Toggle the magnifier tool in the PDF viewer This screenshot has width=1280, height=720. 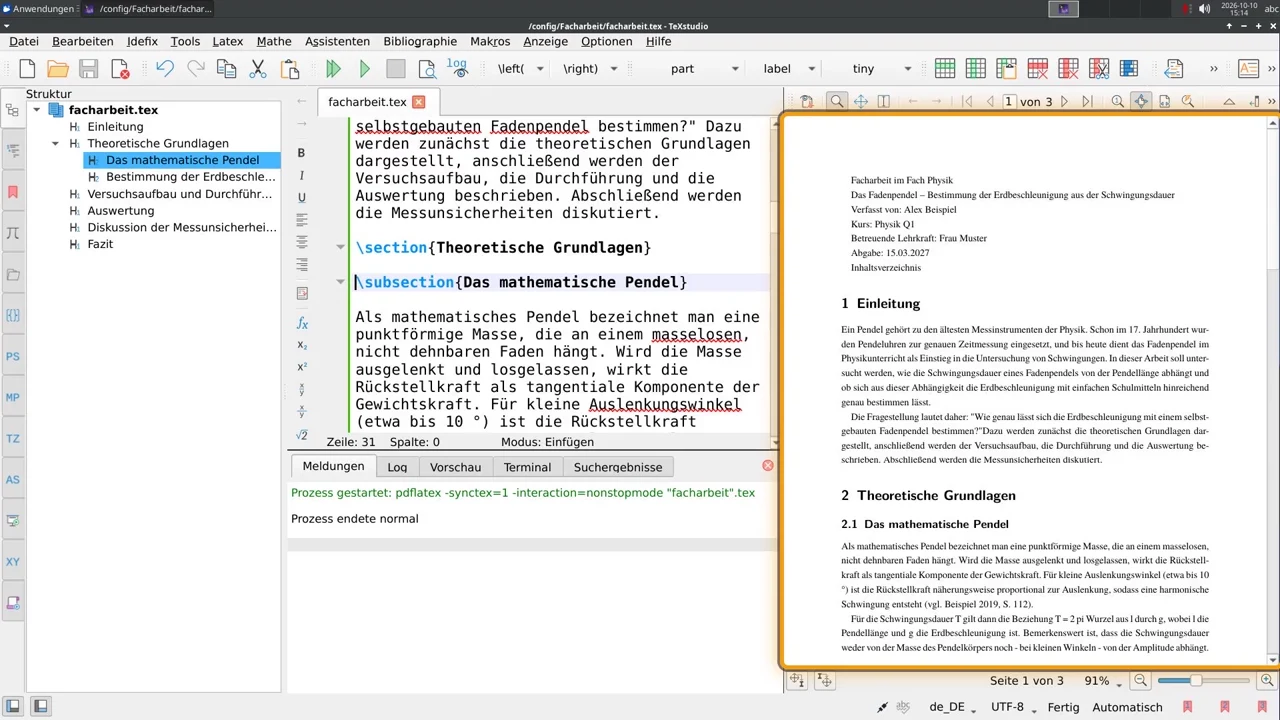click(x=837, y=101)
